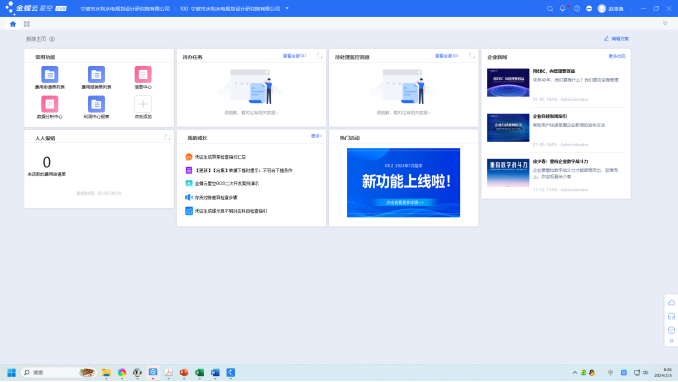Open the notification bell
678x382 pixels.
563,9
